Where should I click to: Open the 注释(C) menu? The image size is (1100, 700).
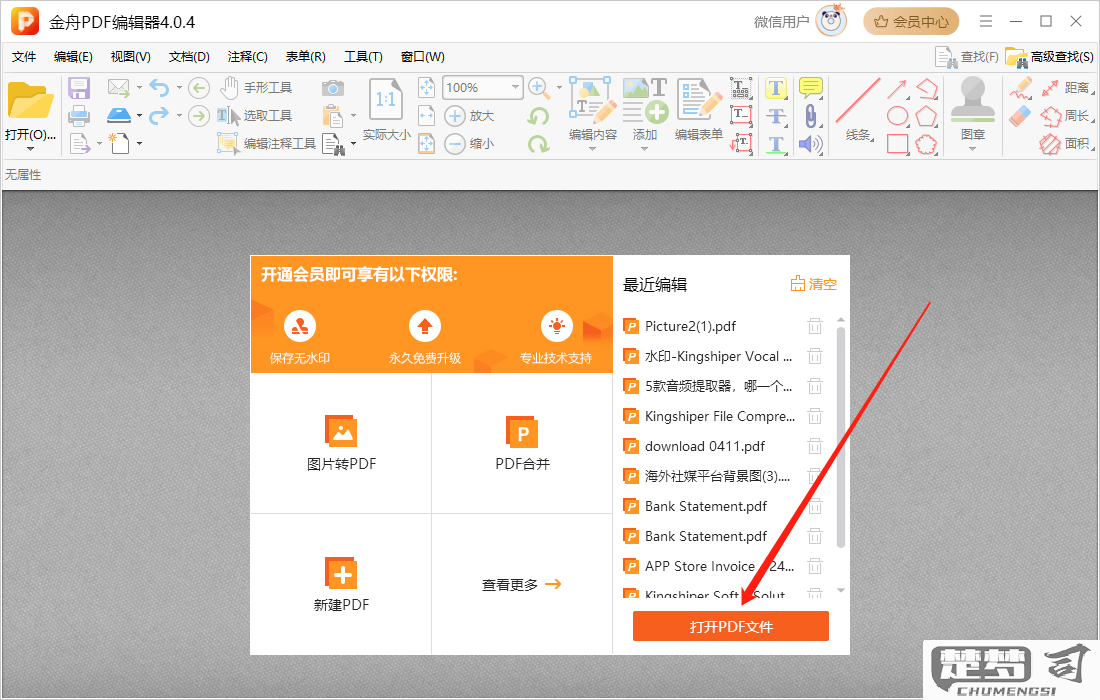tap(248, 57)
